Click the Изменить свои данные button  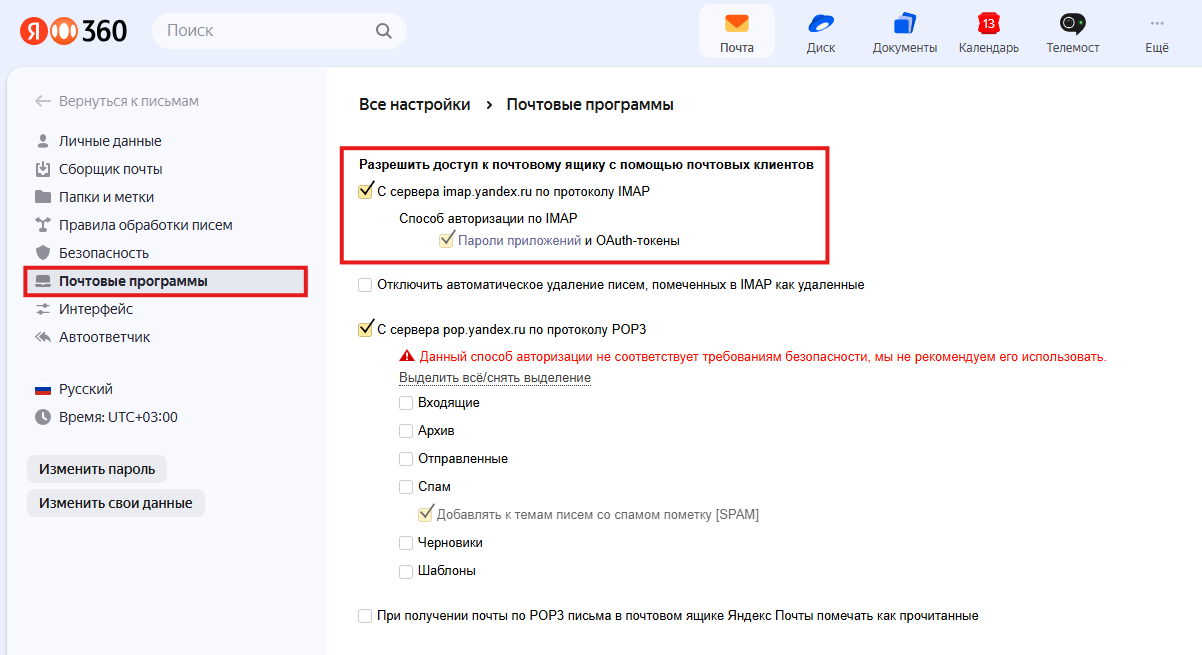click(116, 503)
